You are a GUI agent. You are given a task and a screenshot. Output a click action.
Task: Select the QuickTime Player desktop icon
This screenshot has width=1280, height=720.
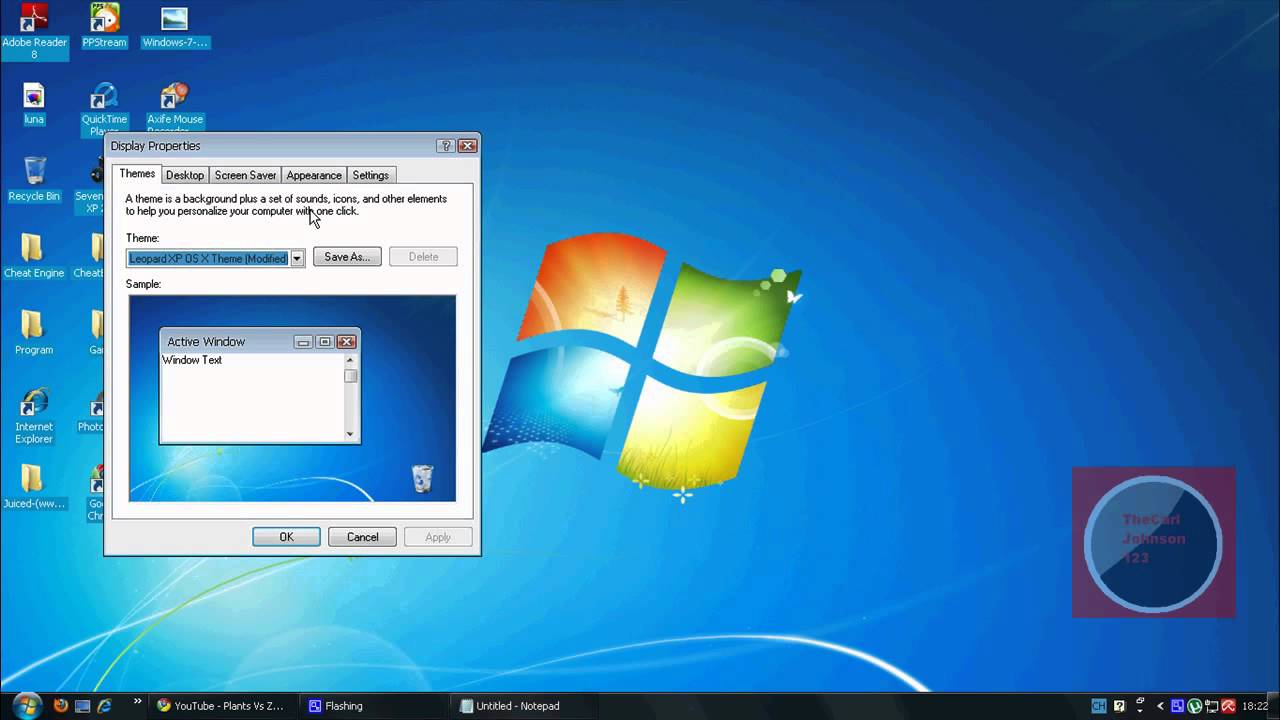[104, 110]
